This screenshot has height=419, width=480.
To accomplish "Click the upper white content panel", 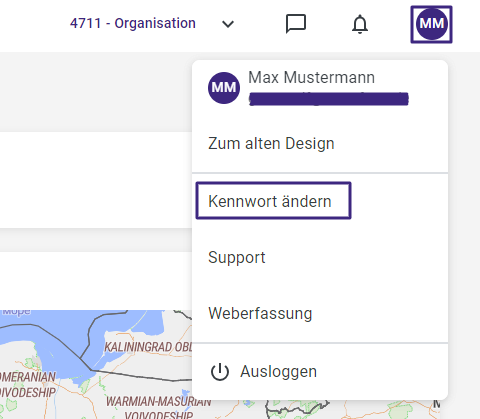I will [96, 180].
